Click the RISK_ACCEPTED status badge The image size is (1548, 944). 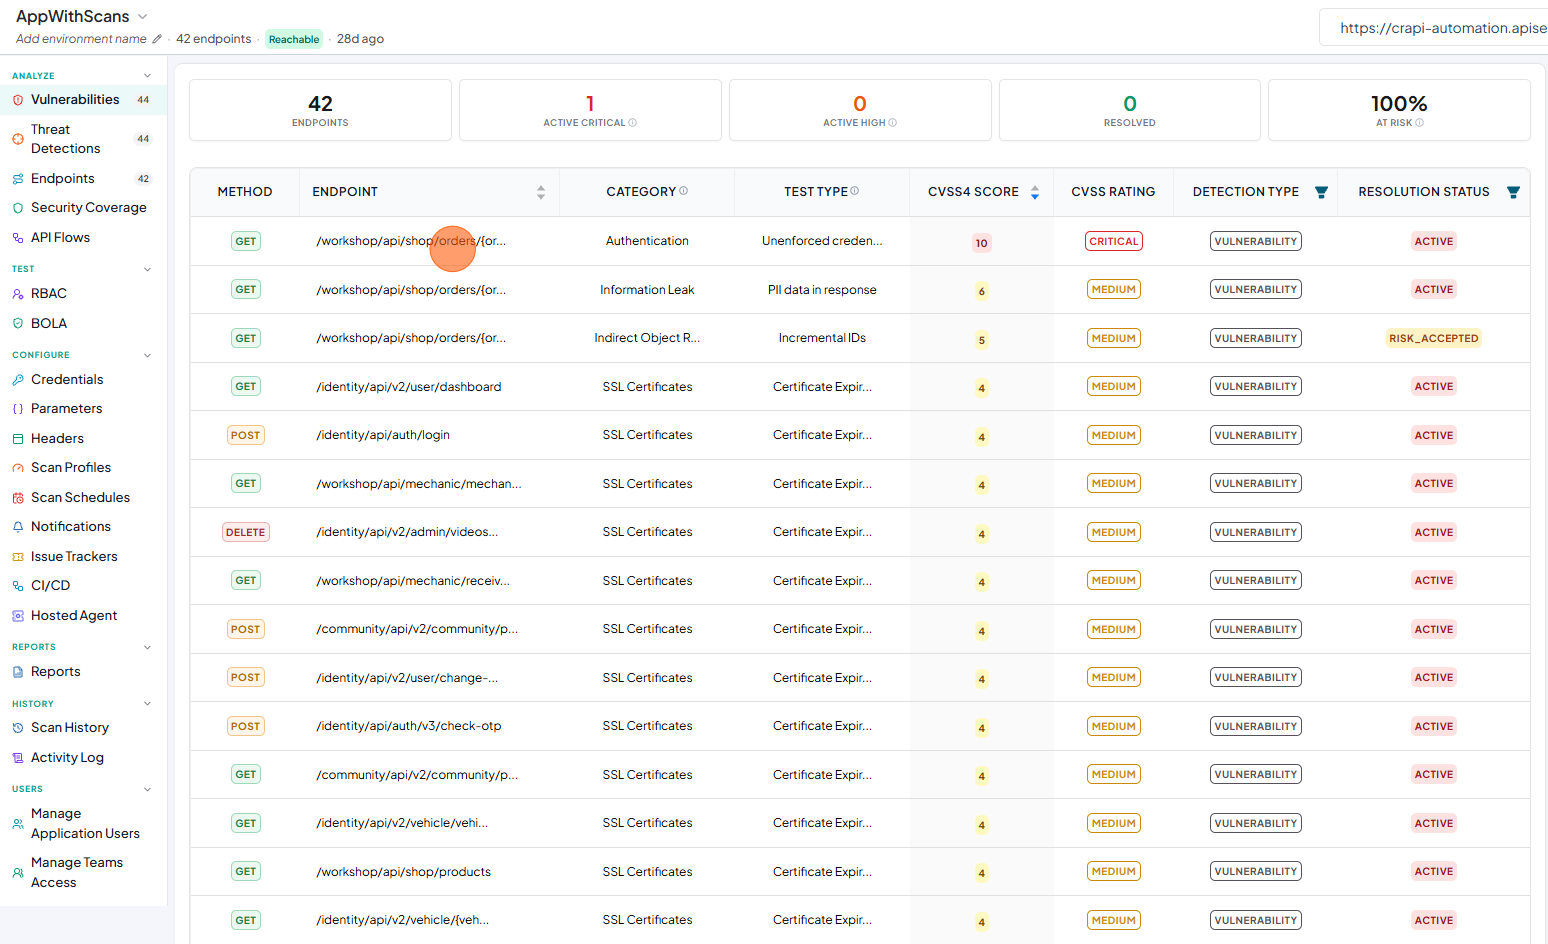pyautogui.click(x=1433, y=338)
